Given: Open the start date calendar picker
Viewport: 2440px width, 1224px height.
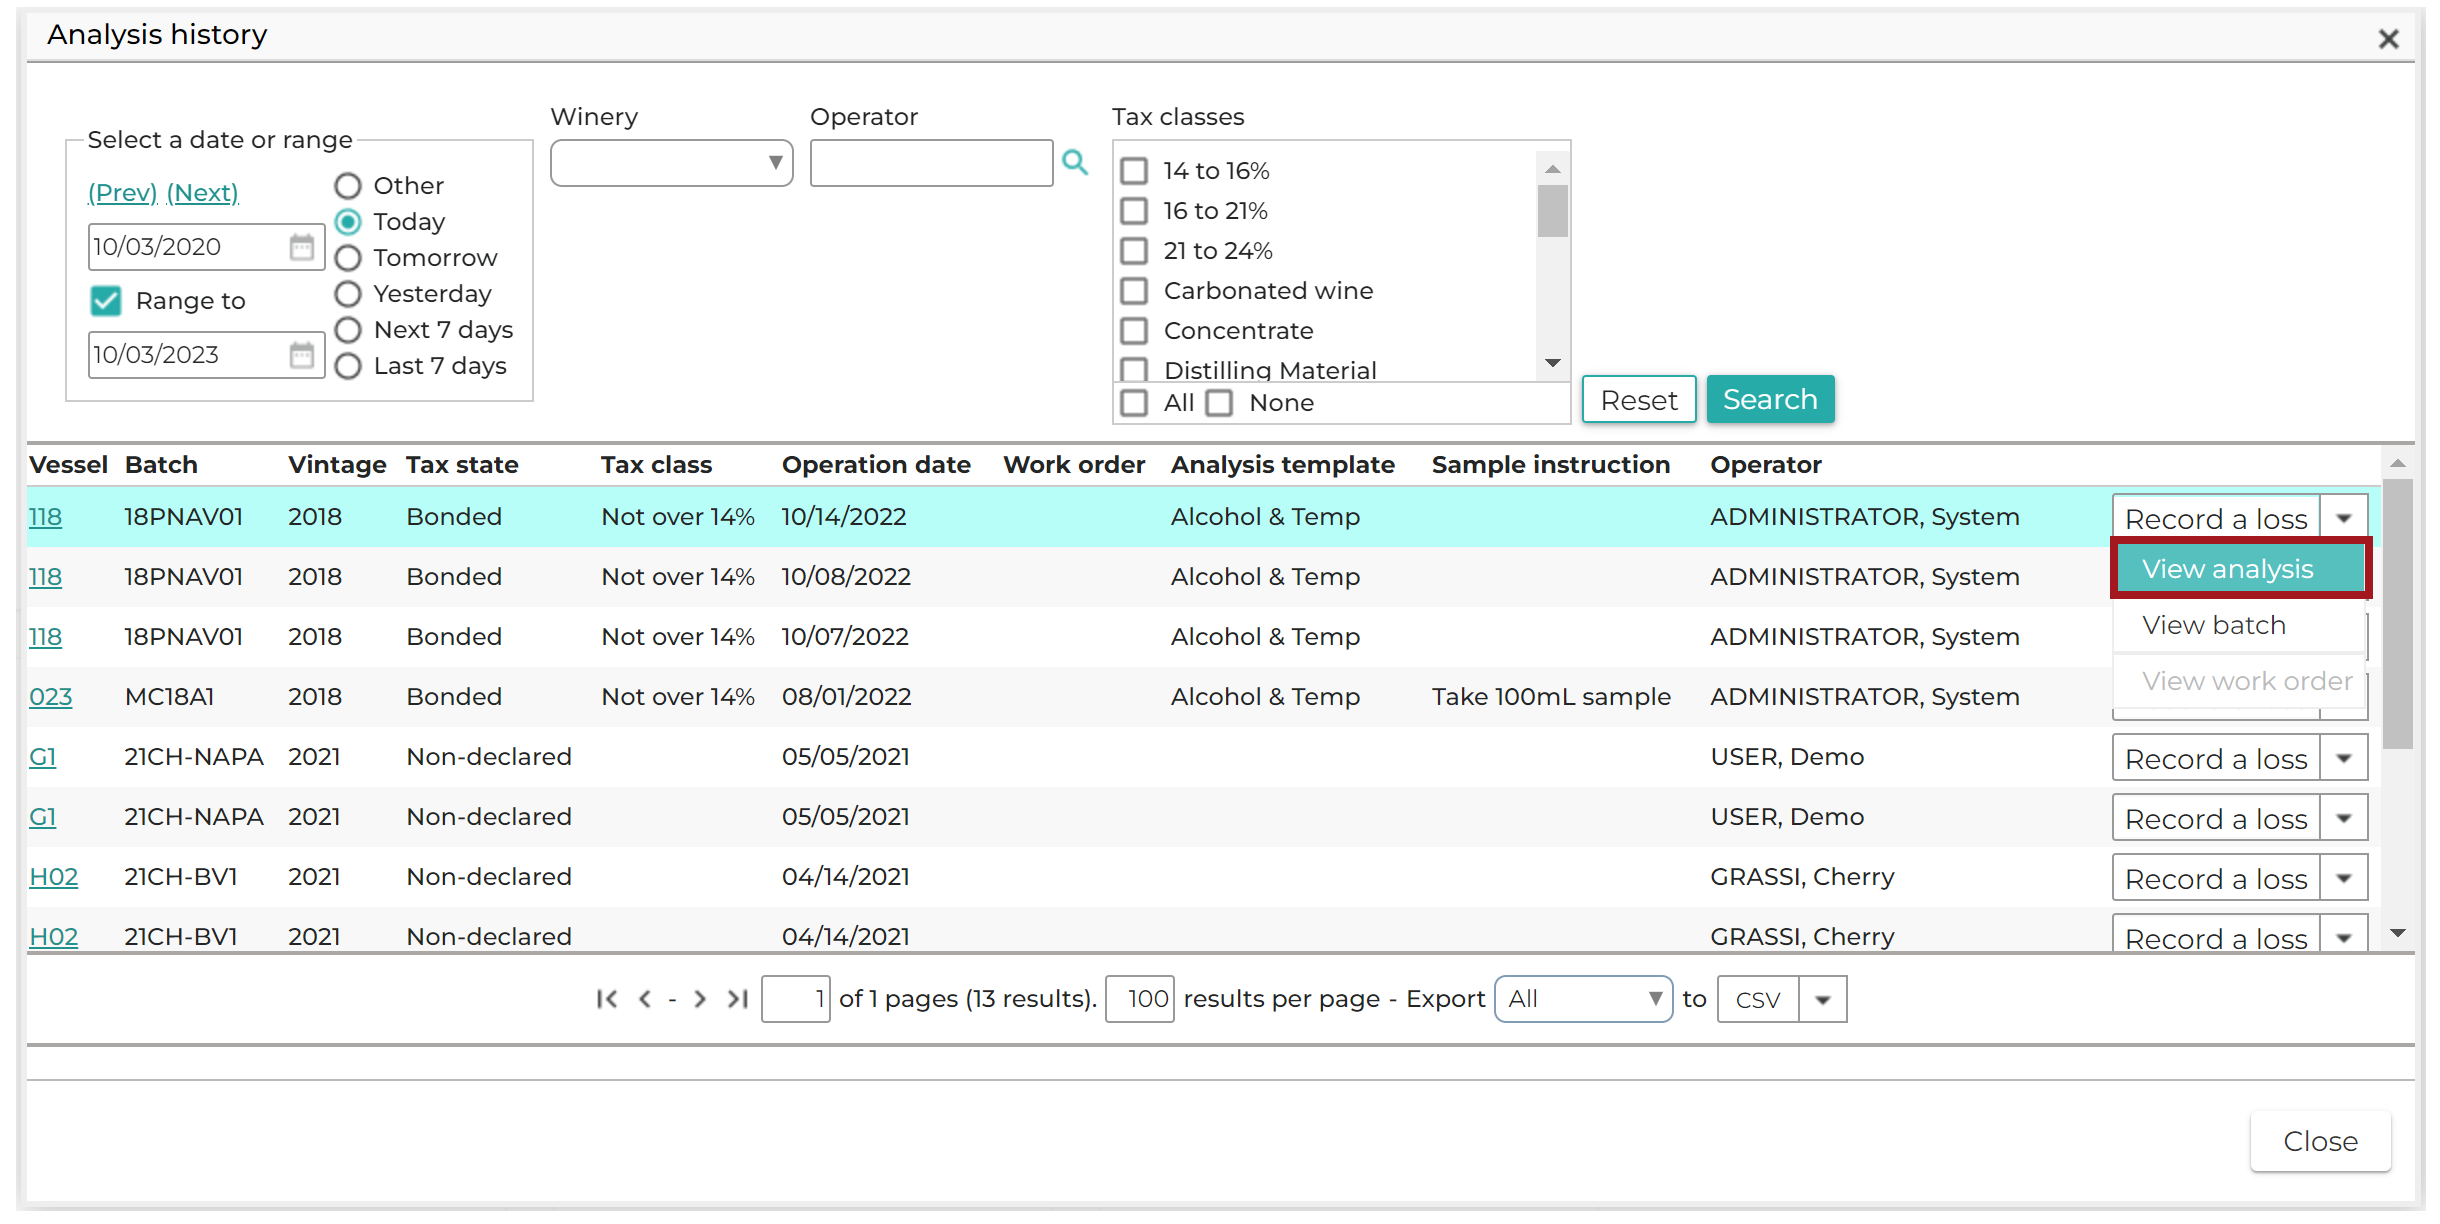Looking at the screenshot, I should click(x=302, y=247).
